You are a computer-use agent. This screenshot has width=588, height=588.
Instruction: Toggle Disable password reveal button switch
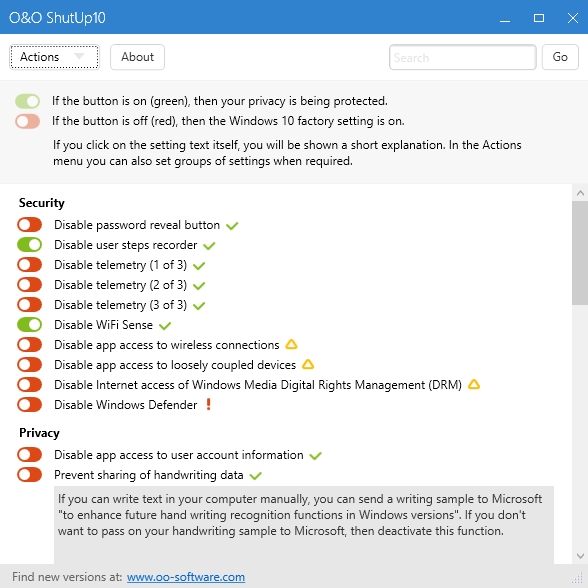(29, 225)
